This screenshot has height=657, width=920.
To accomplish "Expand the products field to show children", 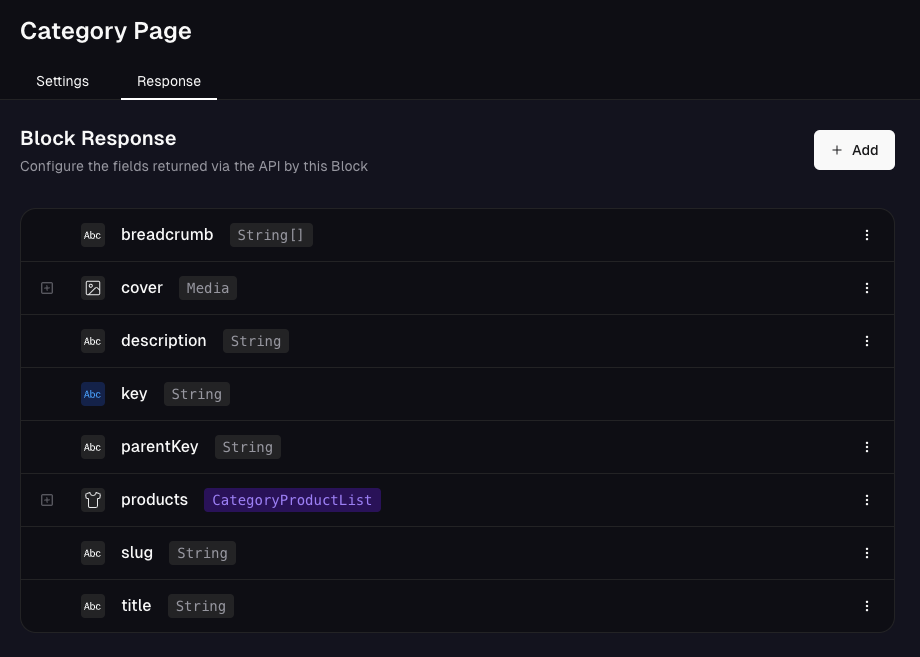I will tap(46, 500).
